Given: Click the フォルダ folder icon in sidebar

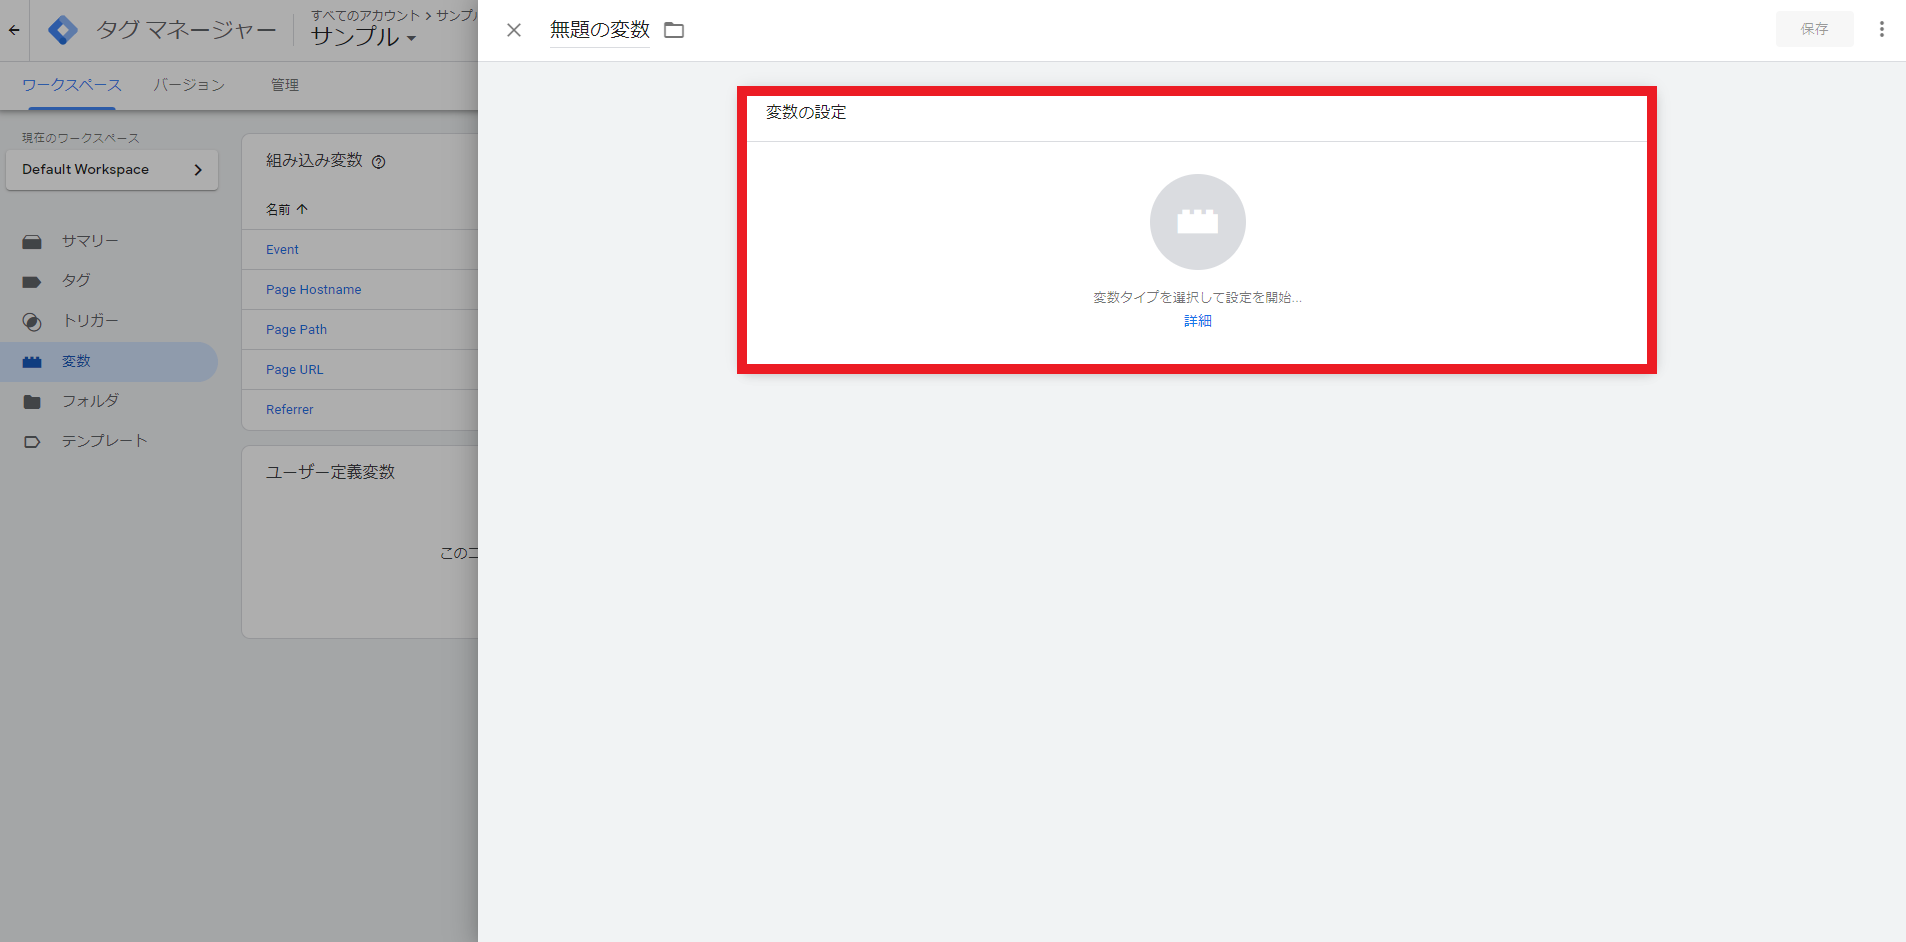Looking at the screenshot, I should 32,402.
